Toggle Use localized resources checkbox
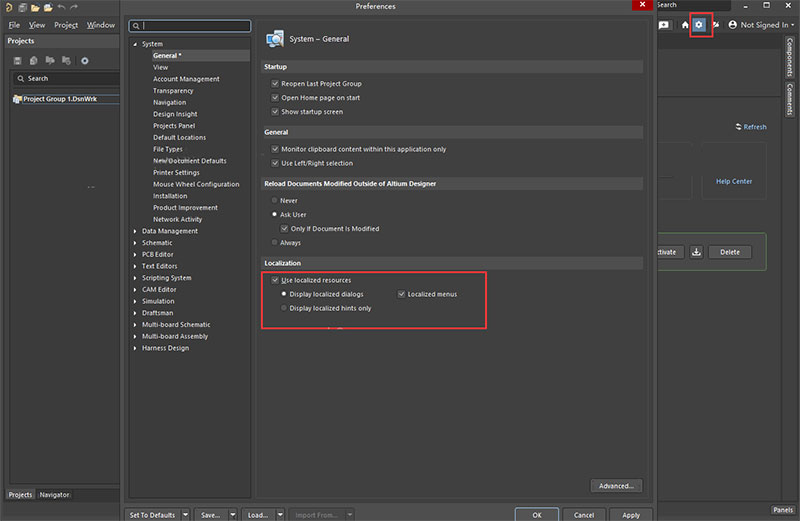Image resolution: width=800 pixels, height=521 pixels. [x=275, y=280]
